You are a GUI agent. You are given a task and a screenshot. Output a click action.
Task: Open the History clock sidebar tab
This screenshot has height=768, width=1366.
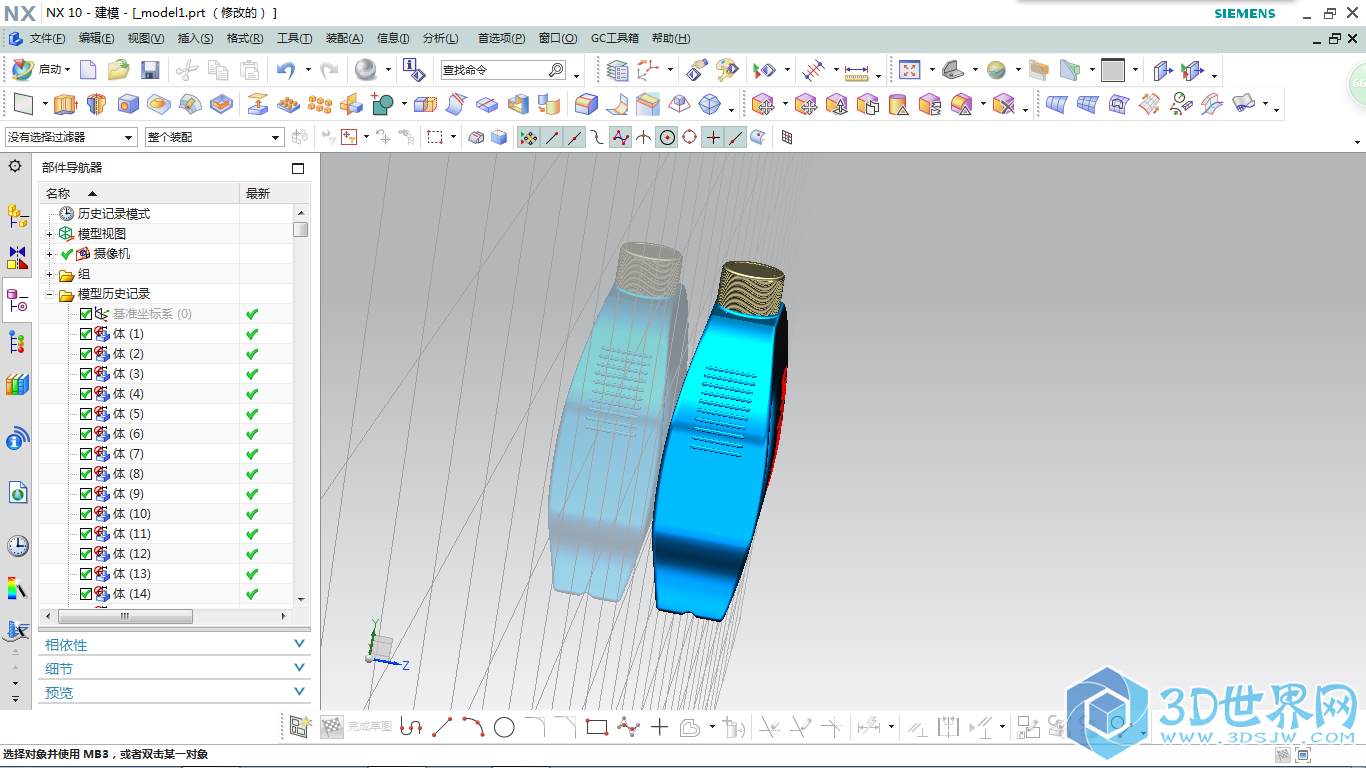pyautogui.click(x=17, y=545)
